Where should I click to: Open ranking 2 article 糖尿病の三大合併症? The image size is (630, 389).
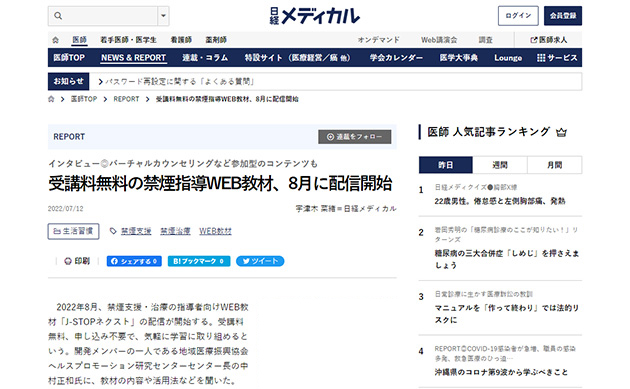click(507, 259)
